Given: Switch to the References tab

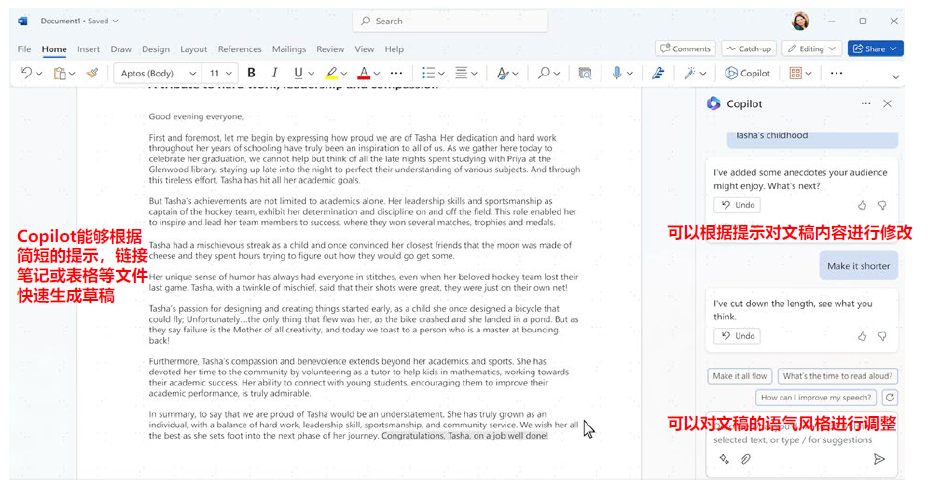Looking at the screenshot, I should click(240, 49).
